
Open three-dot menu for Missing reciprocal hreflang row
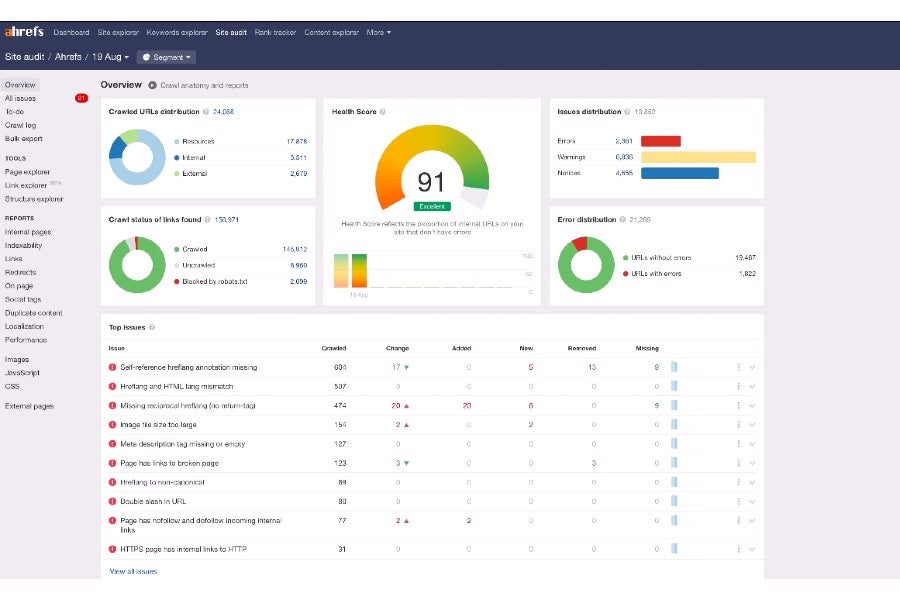738,405
